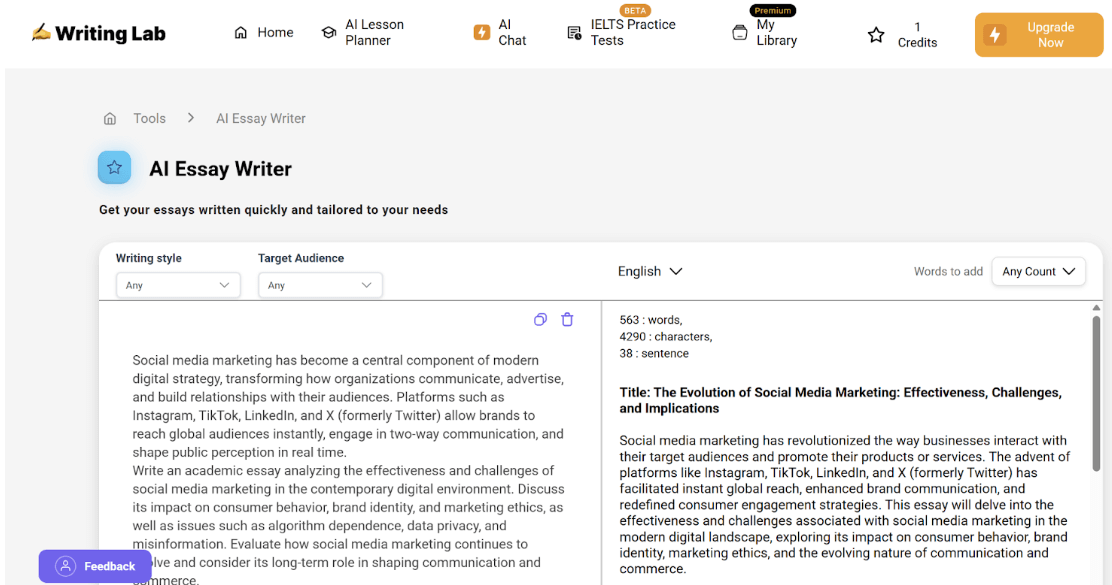Open the Tools breadcrumb link
Viewport: 1112px width, 585px height.
pos(149,117)
